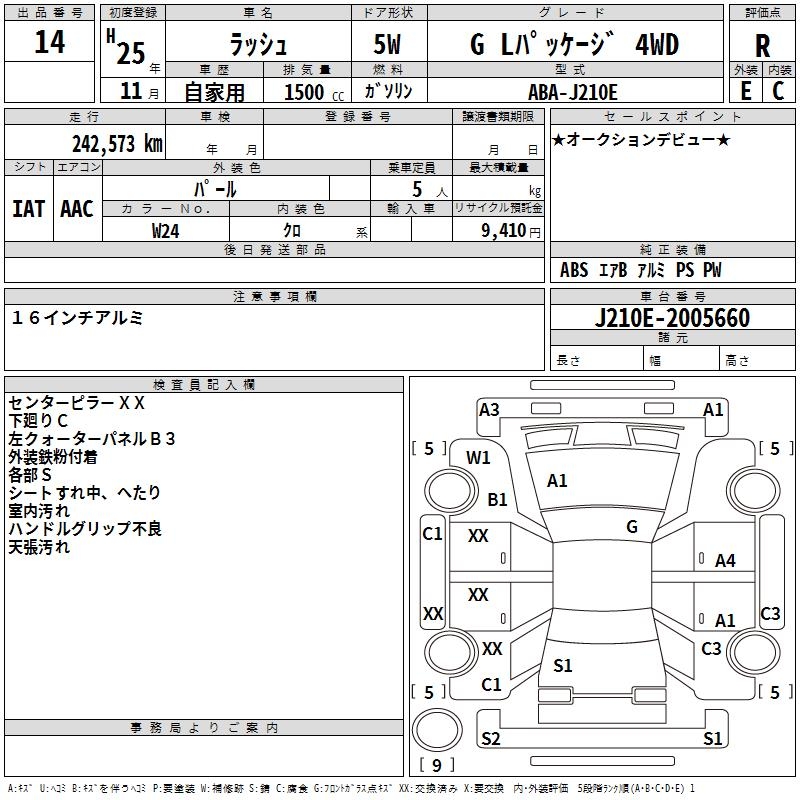Click the door type 5W value
Viewport: 800px width, 800px height.
(387, 44)
